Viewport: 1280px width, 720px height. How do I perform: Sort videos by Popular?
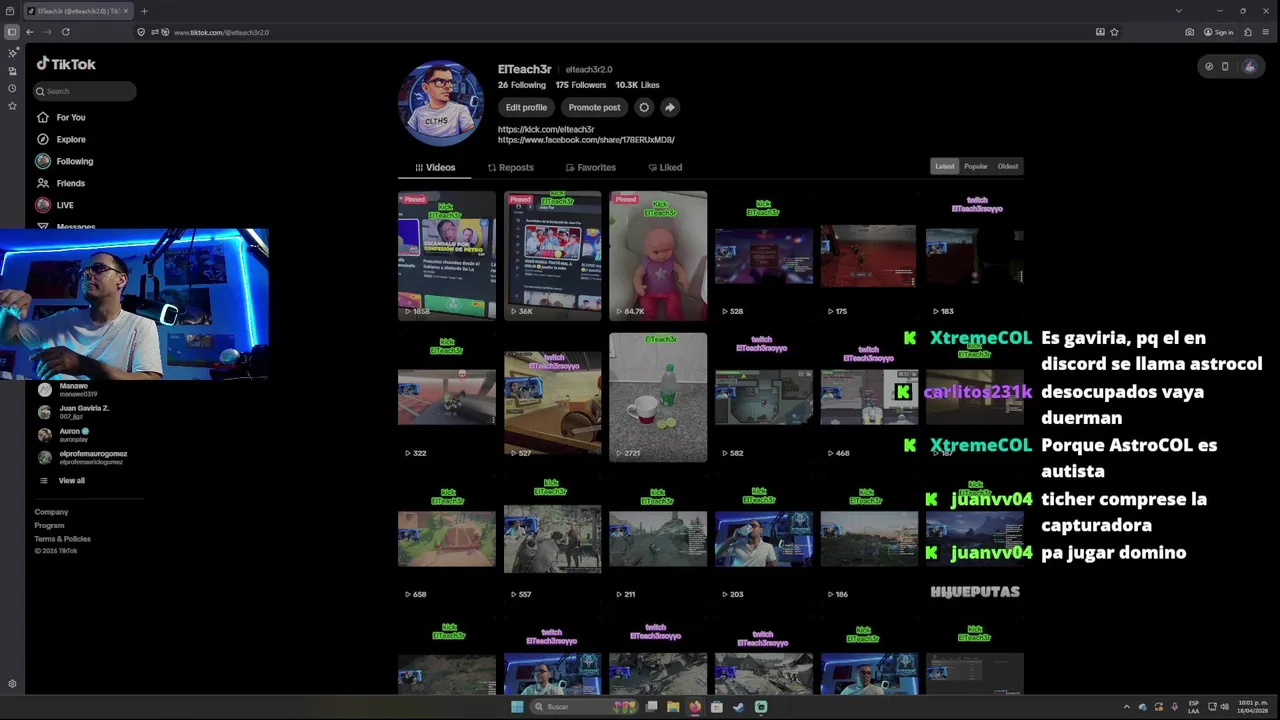[x=976, y=166]
